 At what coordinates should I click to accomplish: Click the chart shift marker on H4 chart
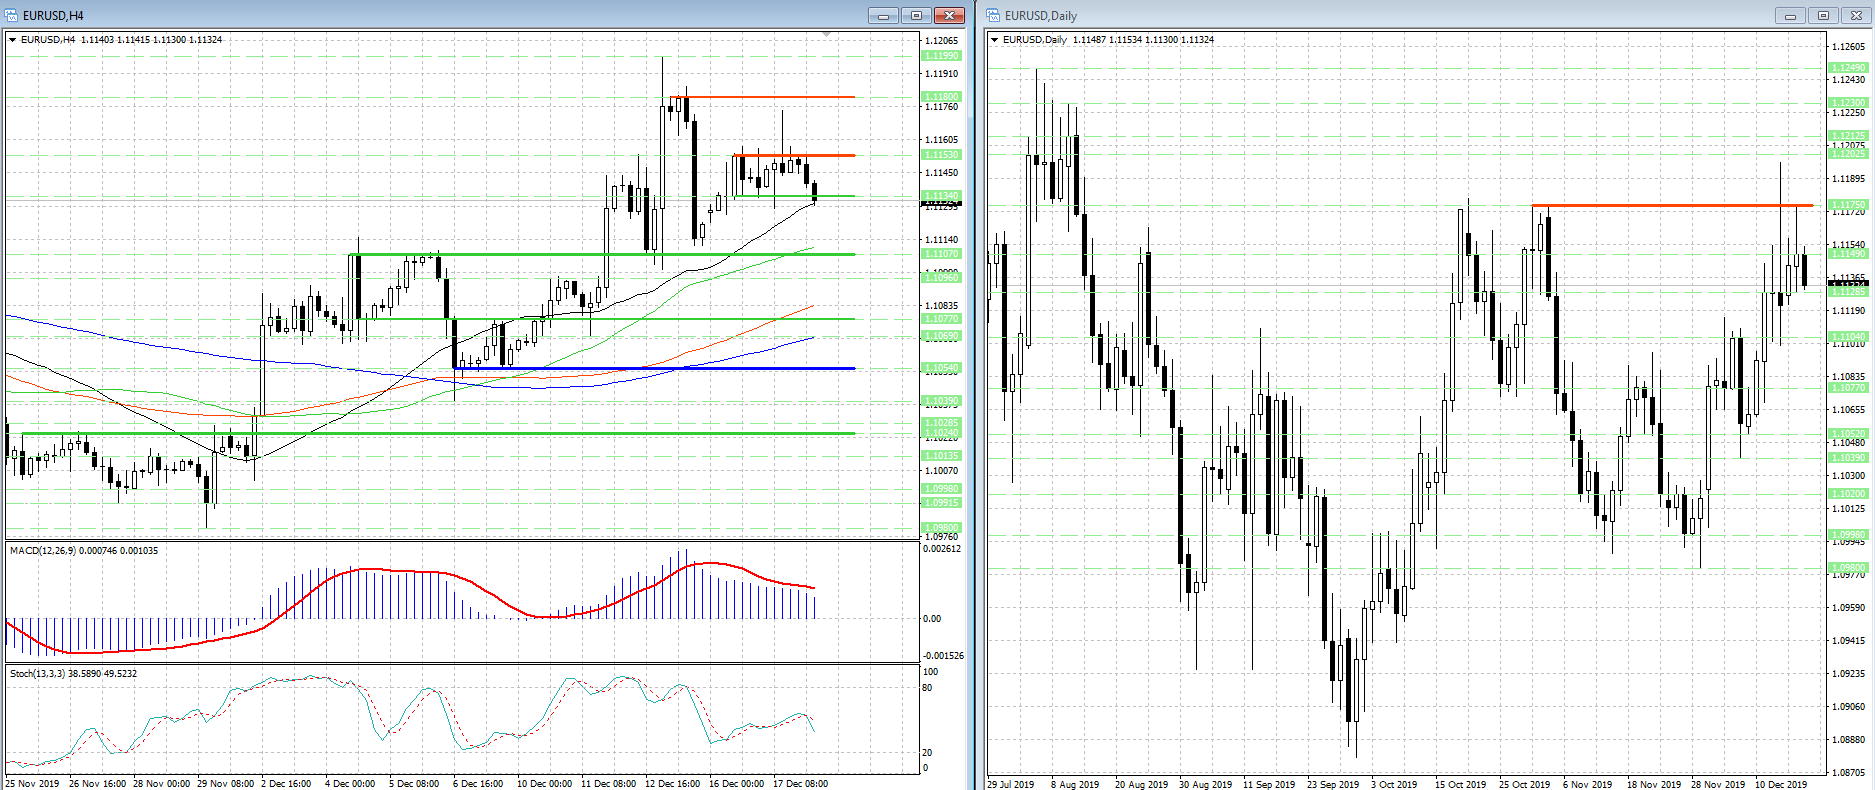pos(826,35)
